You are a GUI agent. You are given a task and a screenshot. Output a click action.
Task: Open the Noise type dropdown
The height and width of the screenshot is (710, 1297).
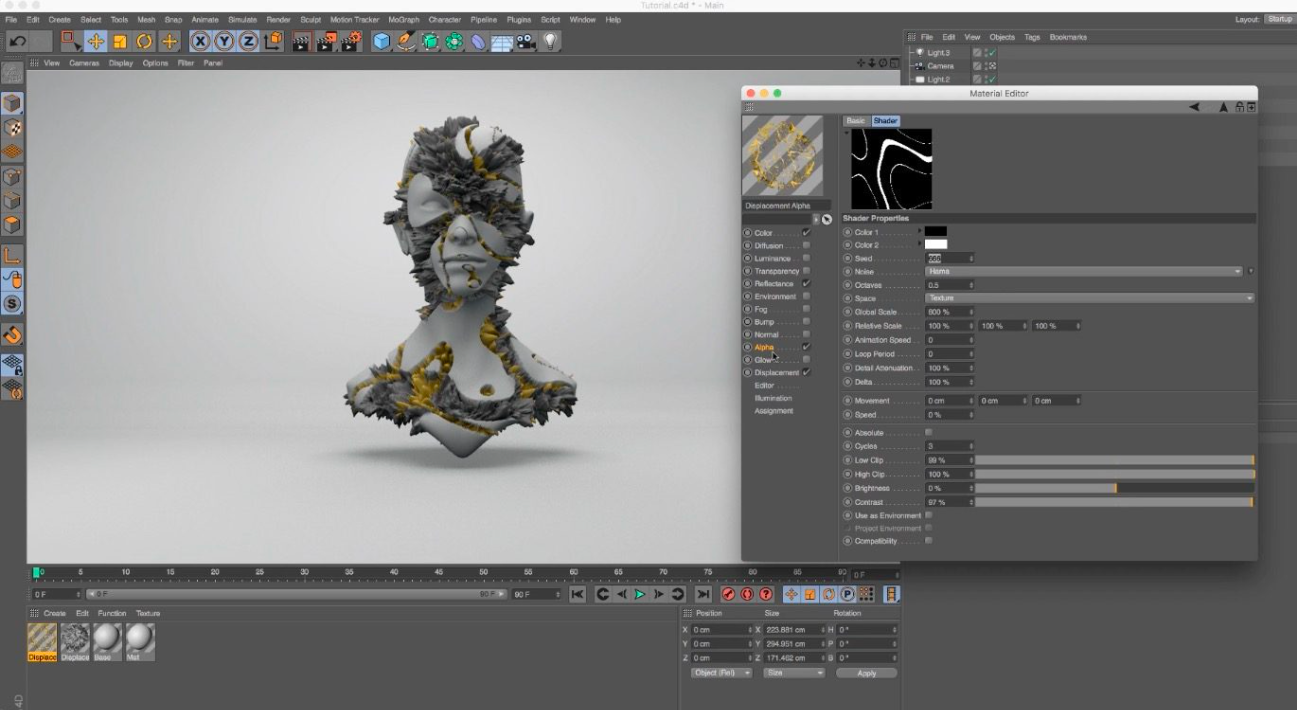(1084, 271)
